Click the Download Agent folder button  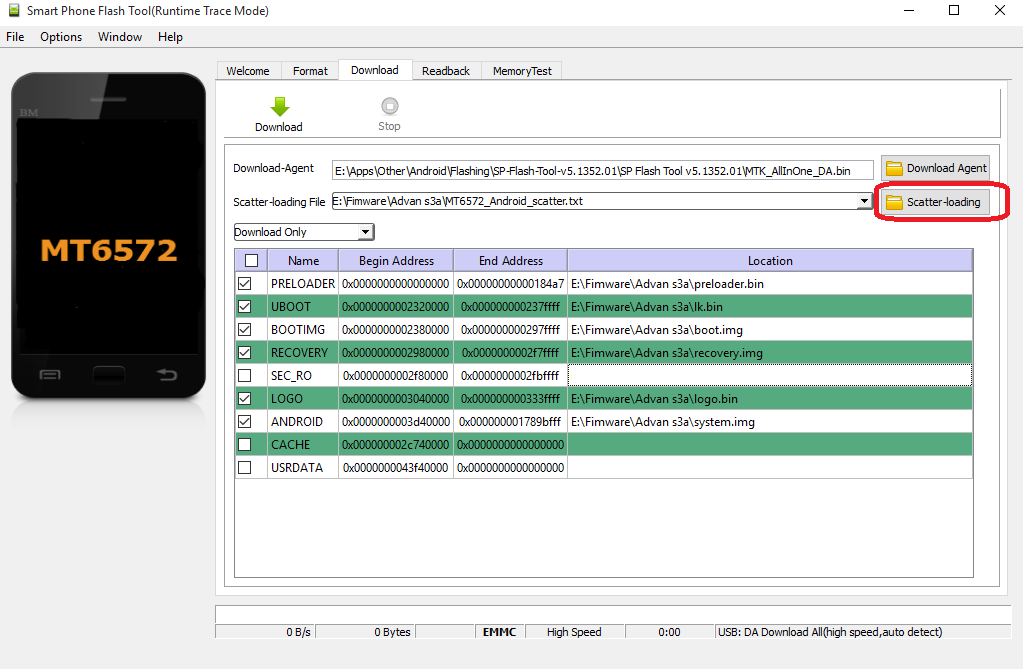coord(935,168)
